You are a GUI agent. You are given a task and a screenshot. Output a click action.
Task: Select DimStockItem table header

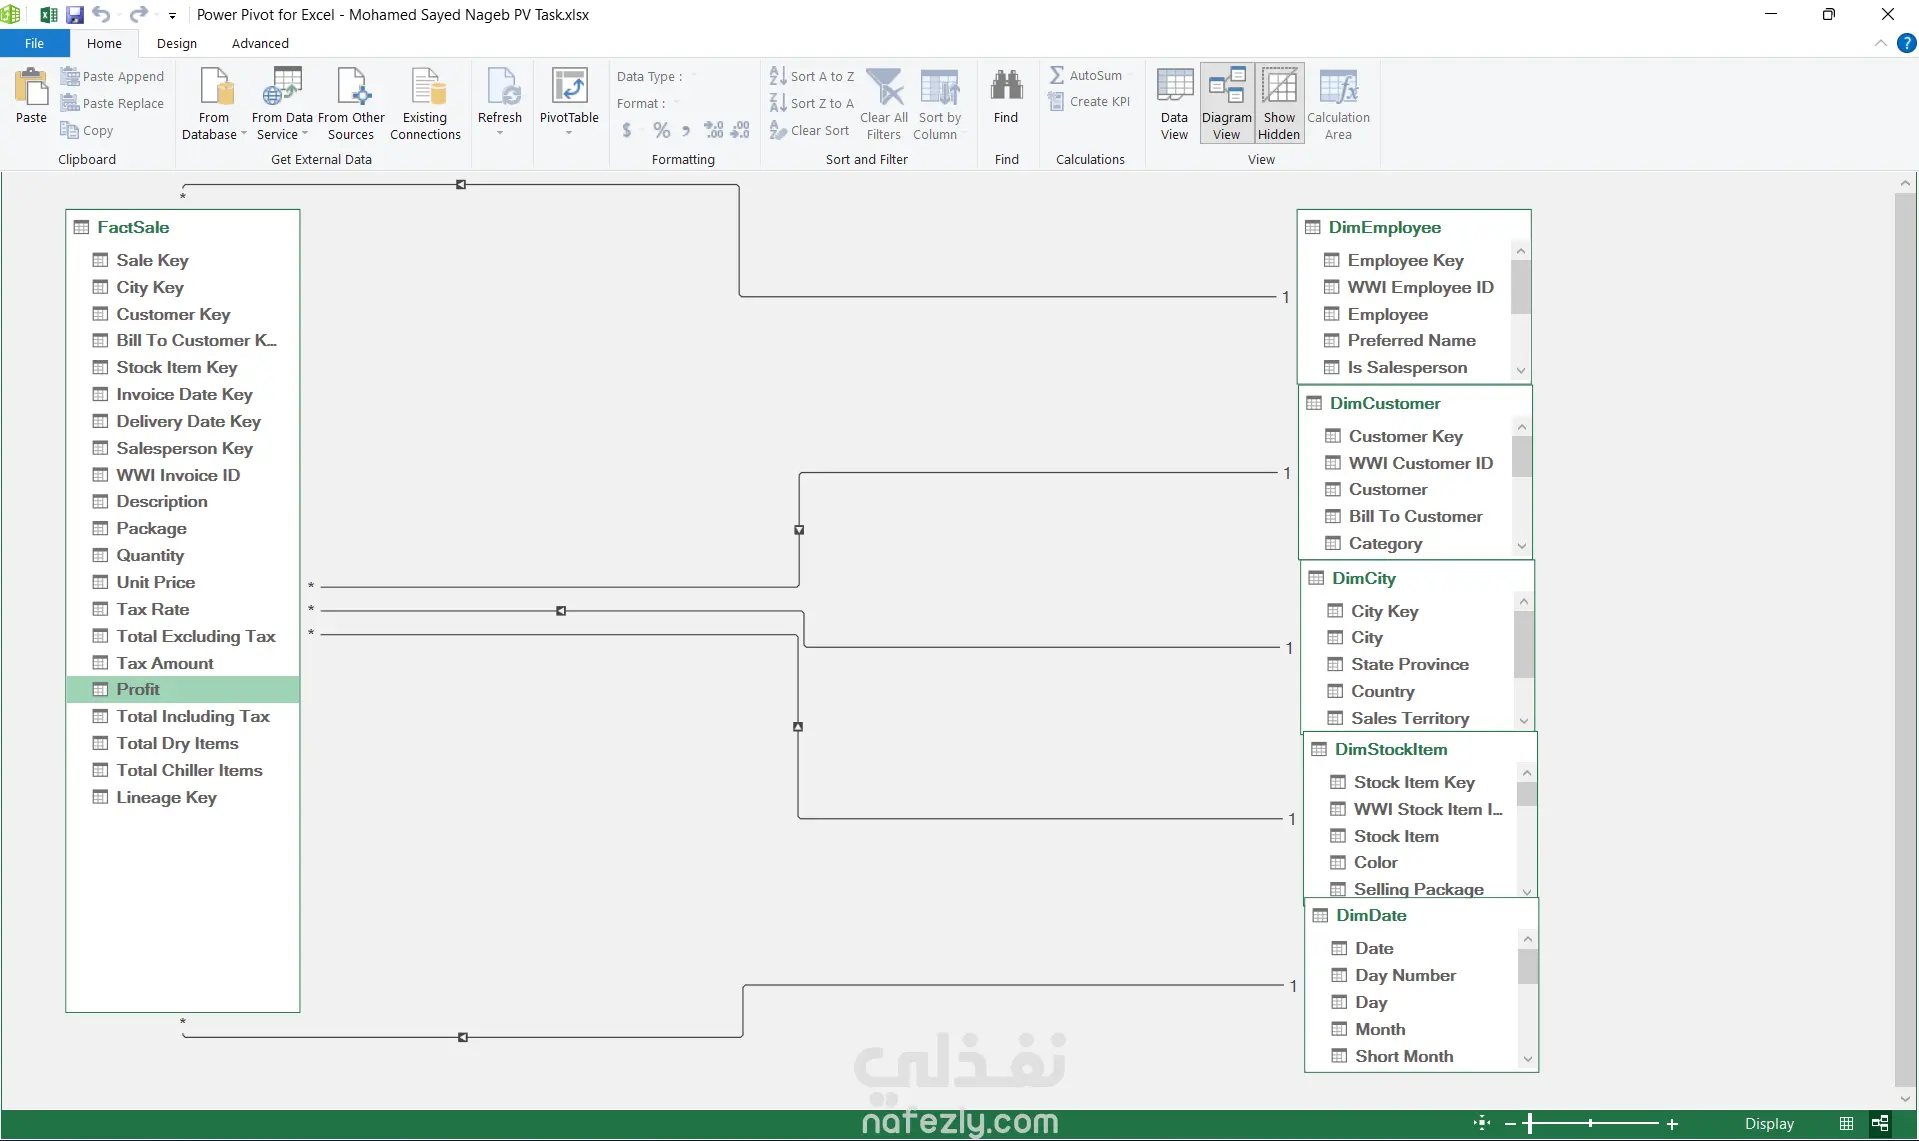pyautogui.click(x=1420, y=749)
